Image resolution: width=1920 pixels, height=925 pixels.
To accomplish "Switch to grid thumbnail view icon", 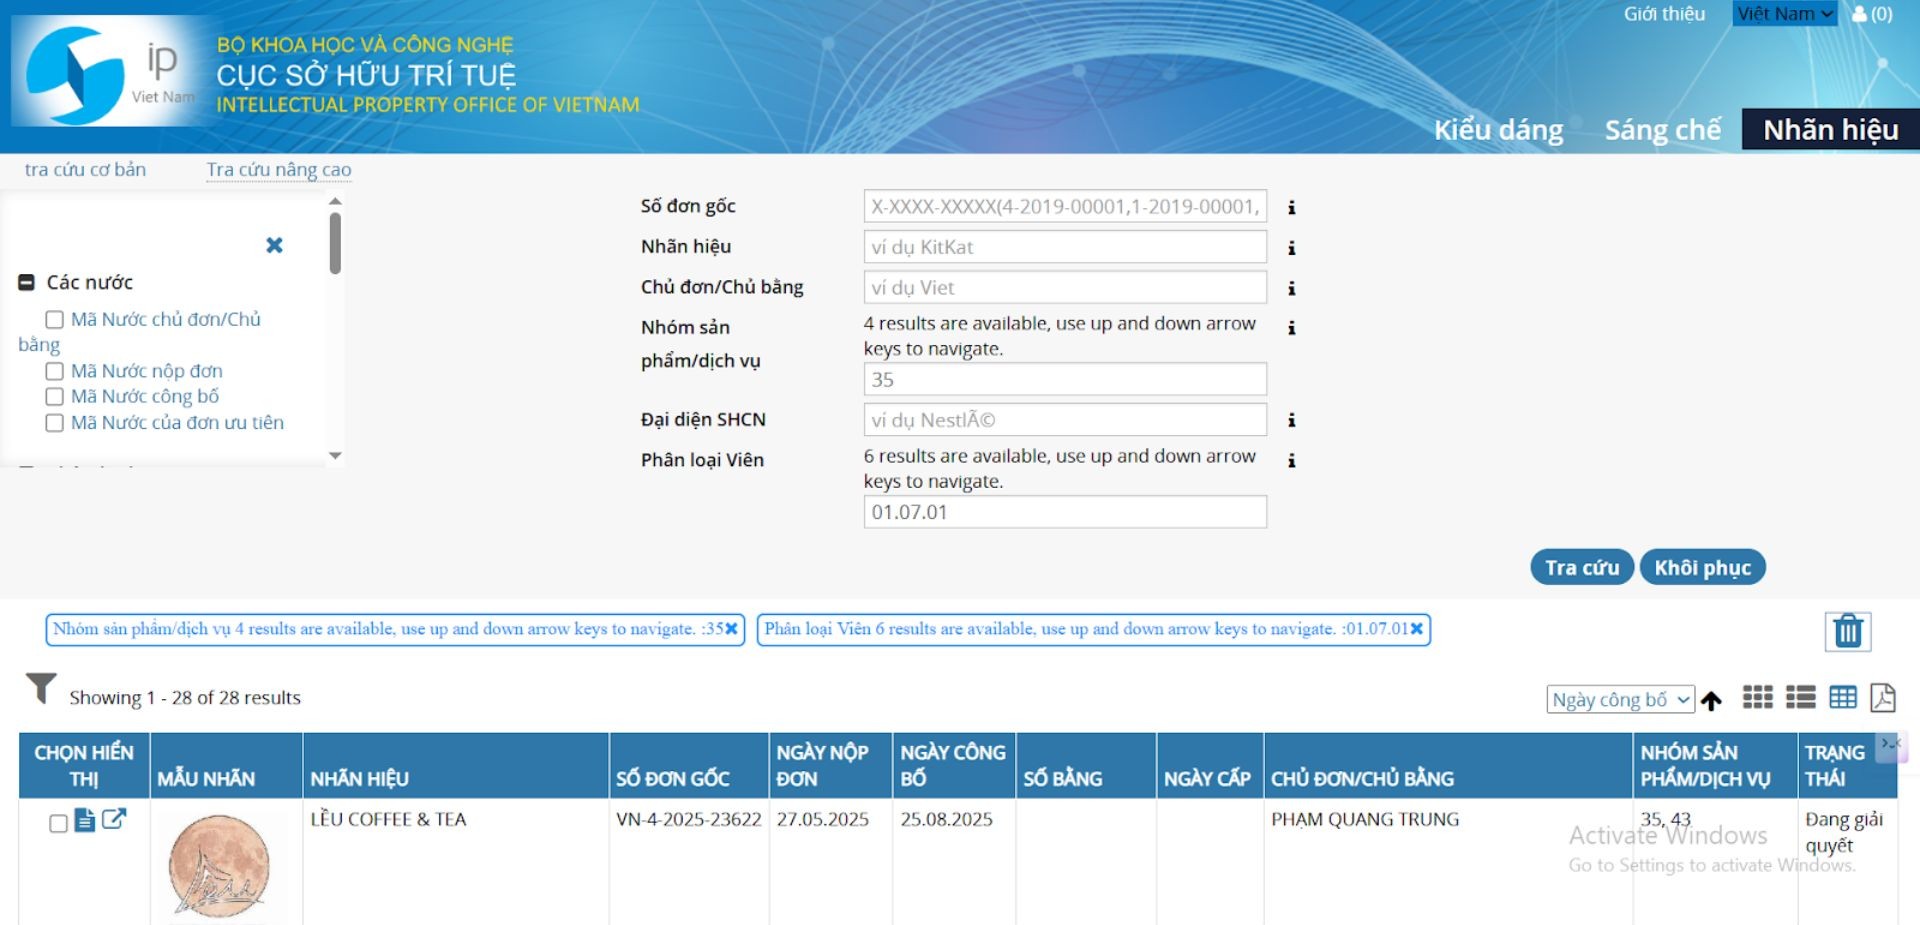I will click(x=1757, y=698).
